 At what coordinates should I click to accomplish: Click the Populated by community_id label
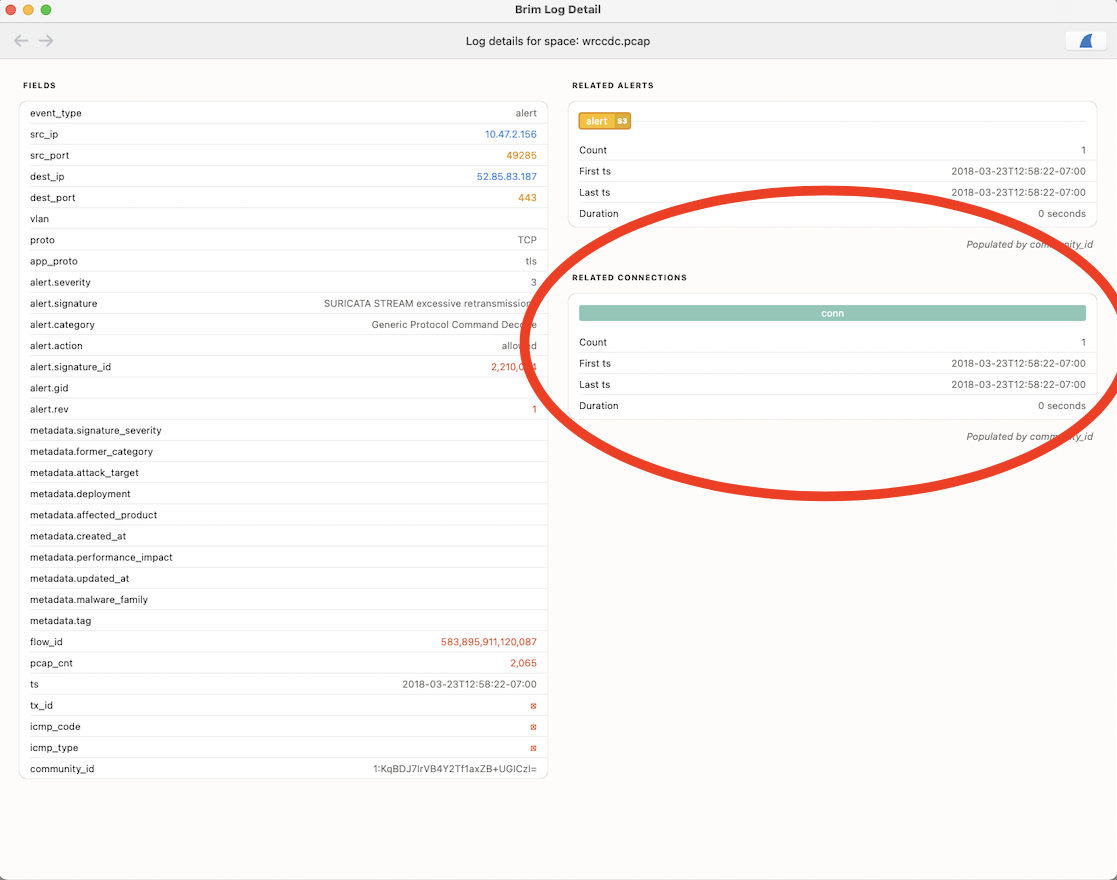coord(1028,243)
